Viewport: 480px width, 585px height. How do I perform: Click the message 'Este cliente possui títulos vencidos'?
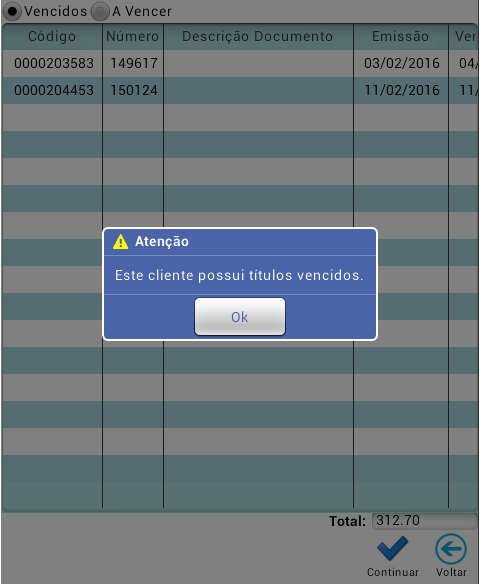pyautogui.click(x=239, y=275)
